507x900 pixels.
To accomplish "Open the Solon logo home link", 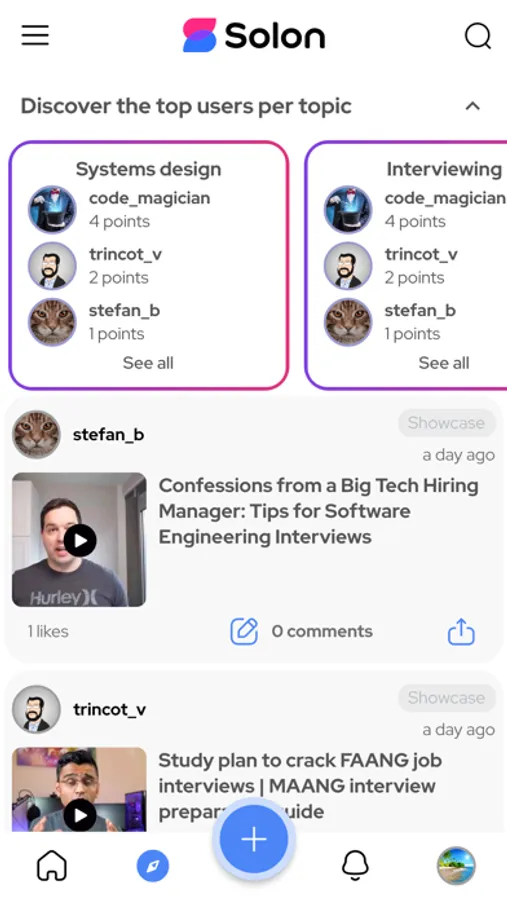I will pos(254,36).
